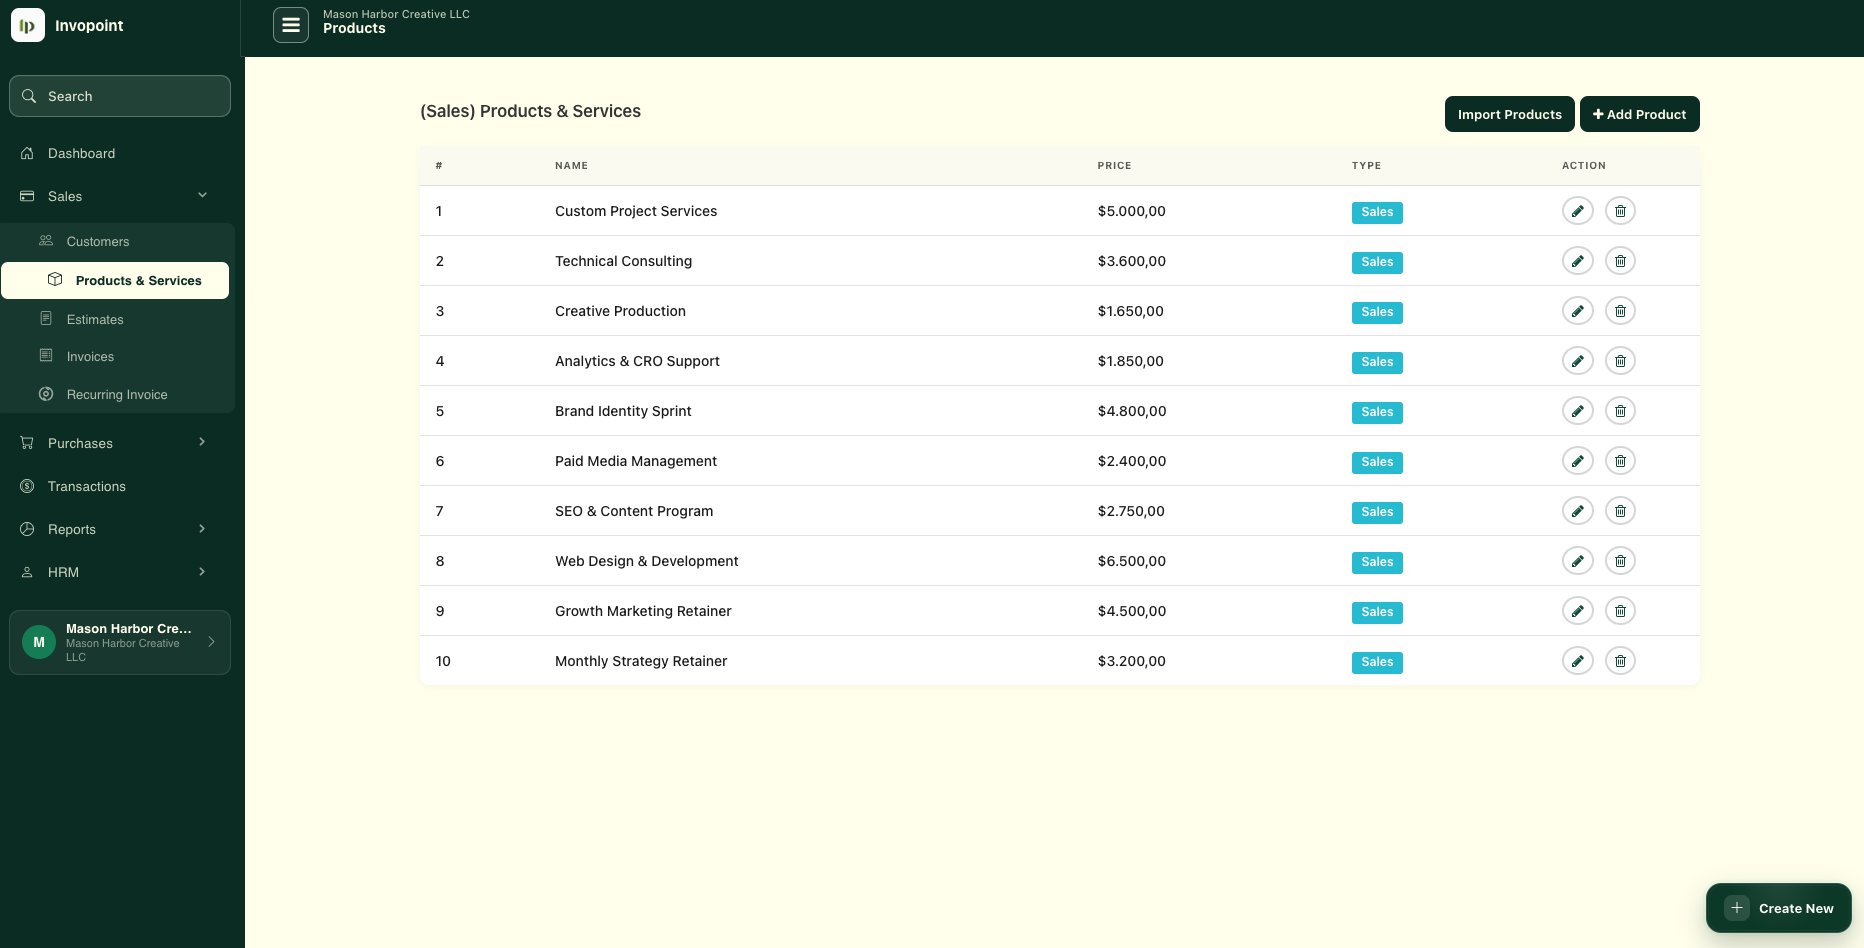The image size is (1864, 948).
Task: Click the PRICE column header
Action: pyautogui.click(x=1114, y=166)
